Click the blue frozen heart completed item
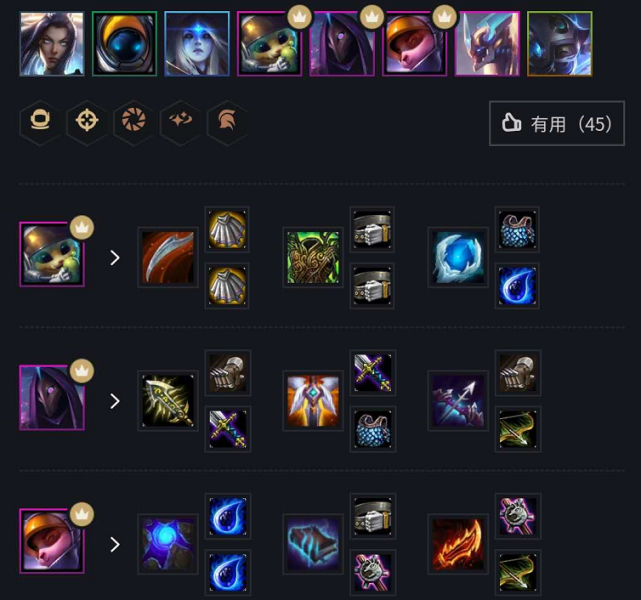Image resolution: width=641 pixels, height=600 pixels. tap(458, 257)
